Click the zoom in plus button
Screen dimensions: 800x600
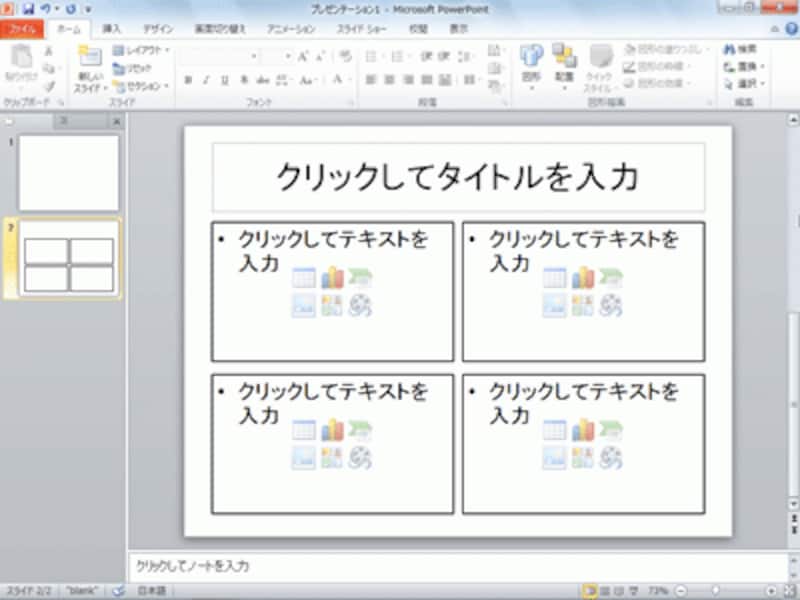[771, 591]
